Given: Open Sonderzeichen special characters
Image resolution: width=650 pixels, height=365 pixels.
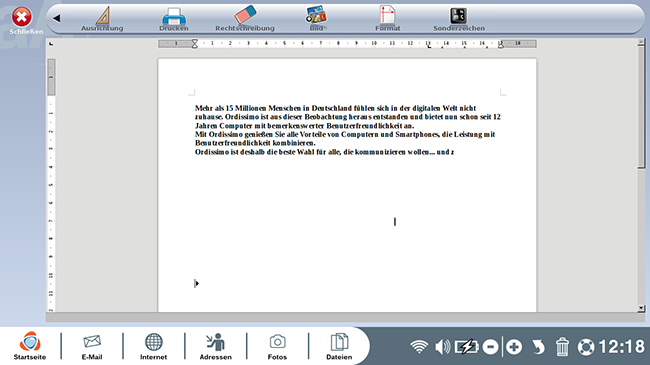Looking at the screenshot, I should click(459, 19).
